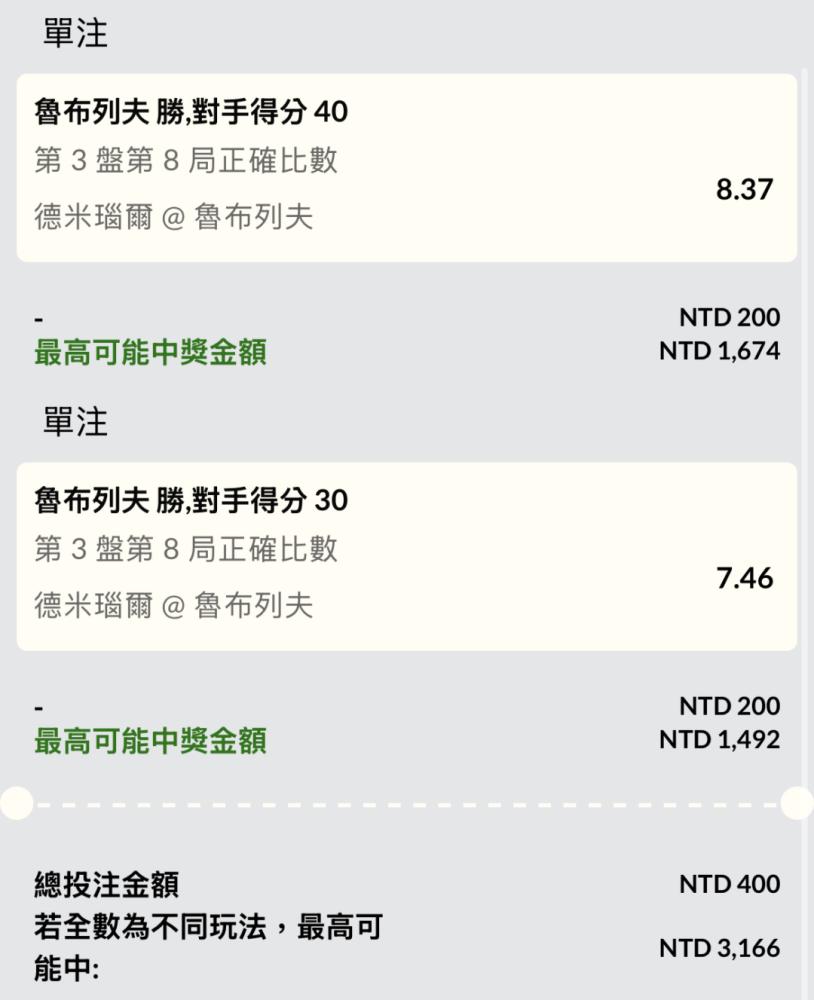Screen dimensions: 814x1000
Task: Click the NTD 1,674 payout amount
Action: tap(720, 351)
